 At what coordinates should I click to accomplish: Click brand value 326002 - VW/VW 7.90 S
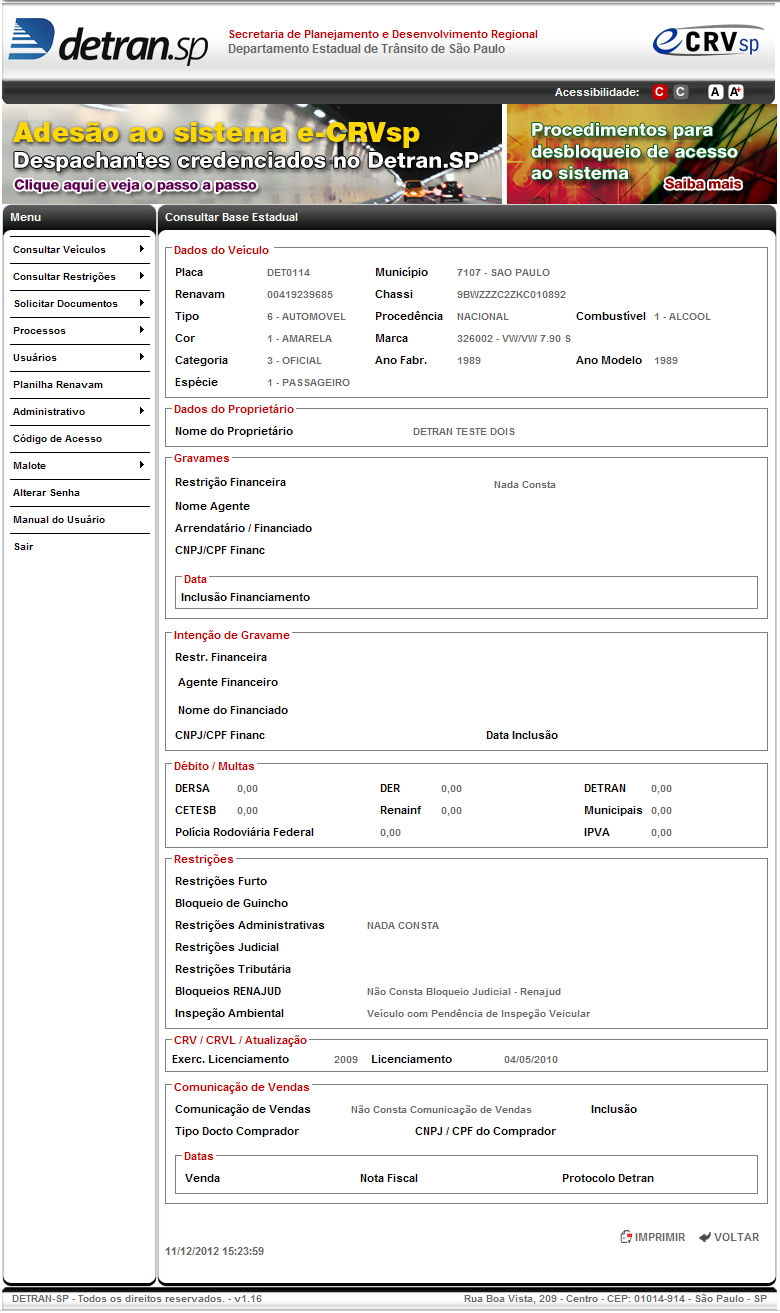click(514, 339)
